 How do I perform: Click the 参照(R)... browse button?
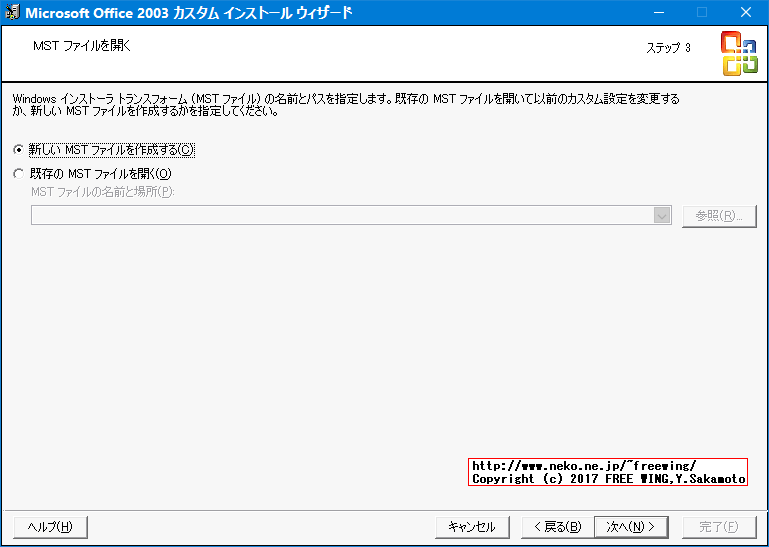tap(719, 216)
